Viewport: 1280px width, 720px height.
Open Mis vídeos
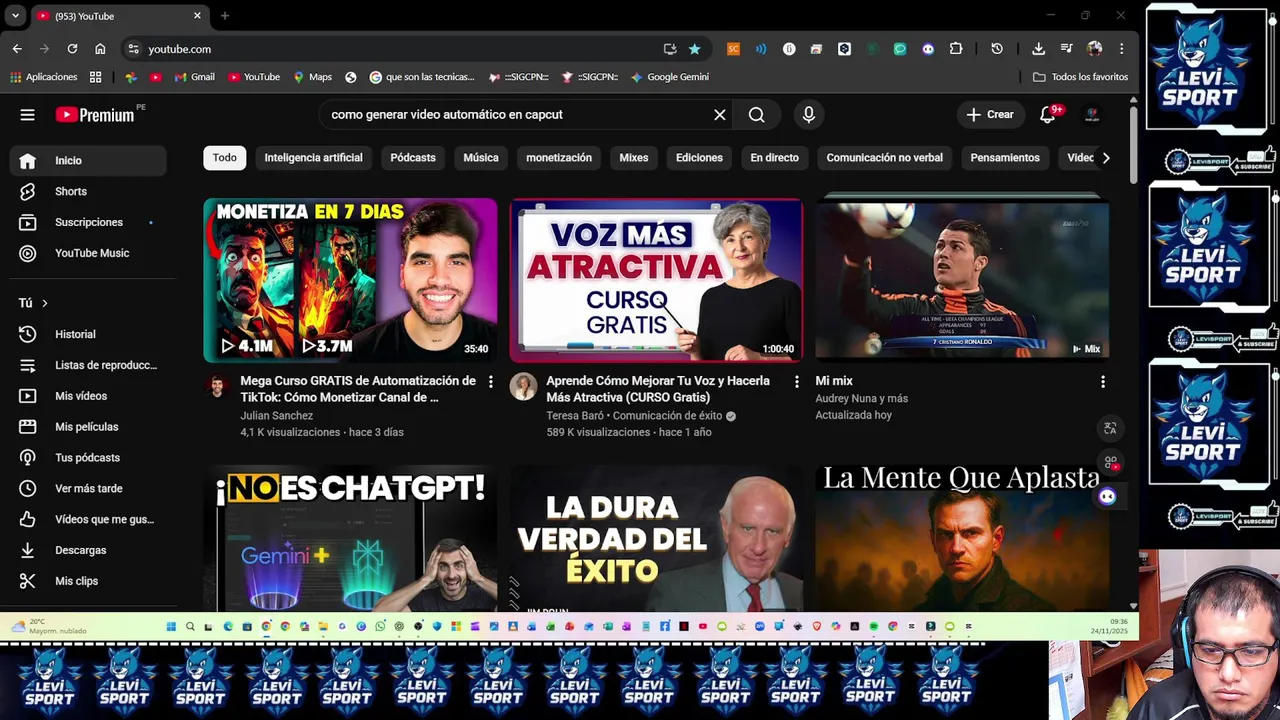[88, 396]
